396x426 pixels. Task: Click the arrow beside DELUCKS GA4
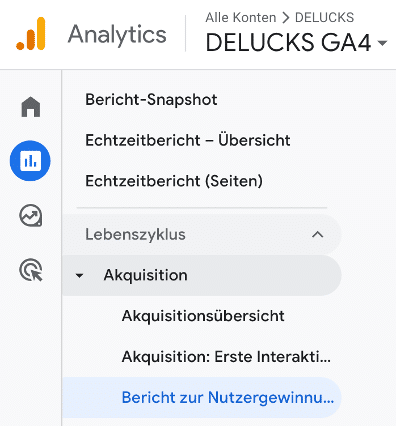(382, 43)
